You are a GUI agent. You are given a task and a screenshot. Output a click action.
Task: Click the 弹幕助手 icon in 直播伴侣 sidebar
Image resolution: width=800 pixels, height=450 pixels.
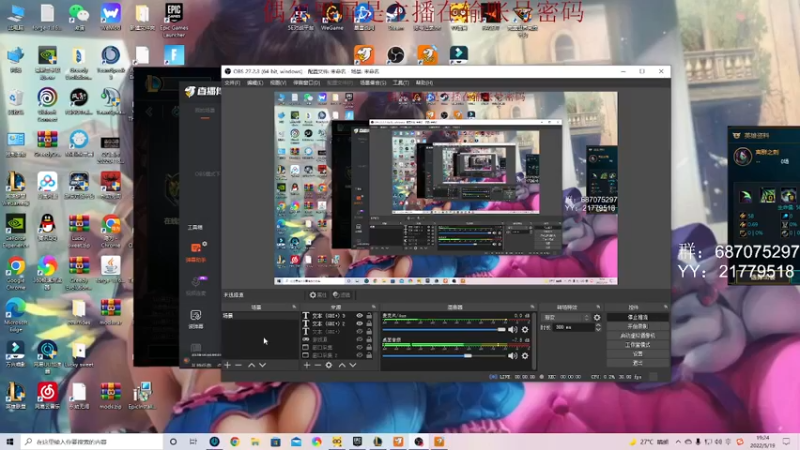click(196, 253)
